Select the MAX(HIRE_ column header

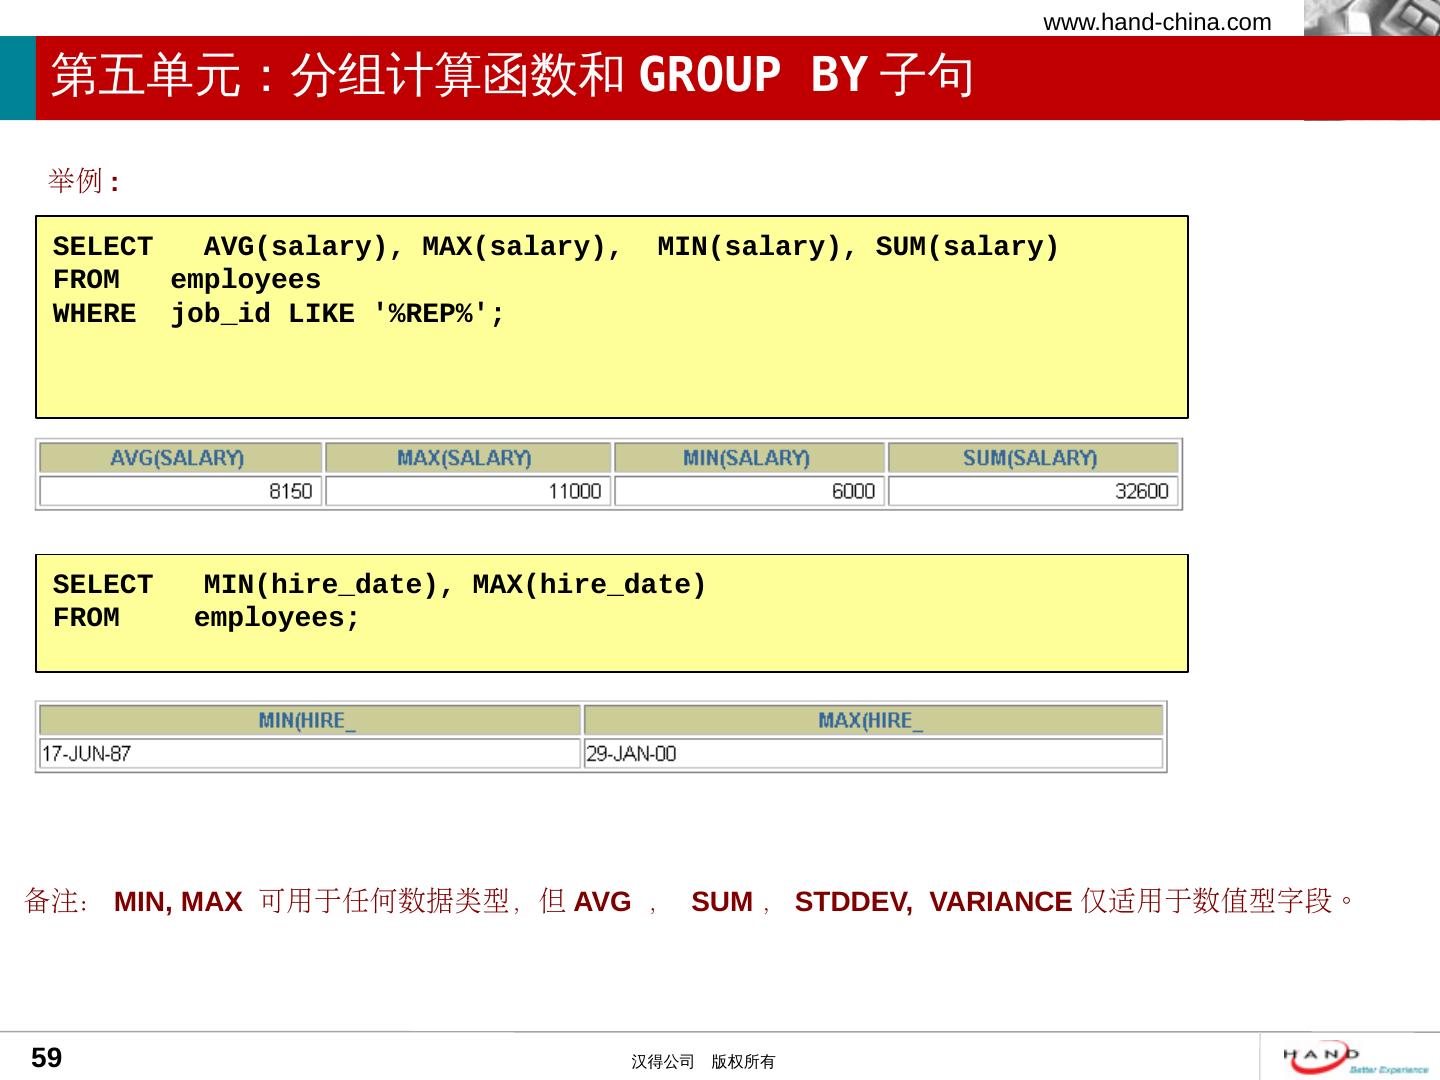pos(871,721)
